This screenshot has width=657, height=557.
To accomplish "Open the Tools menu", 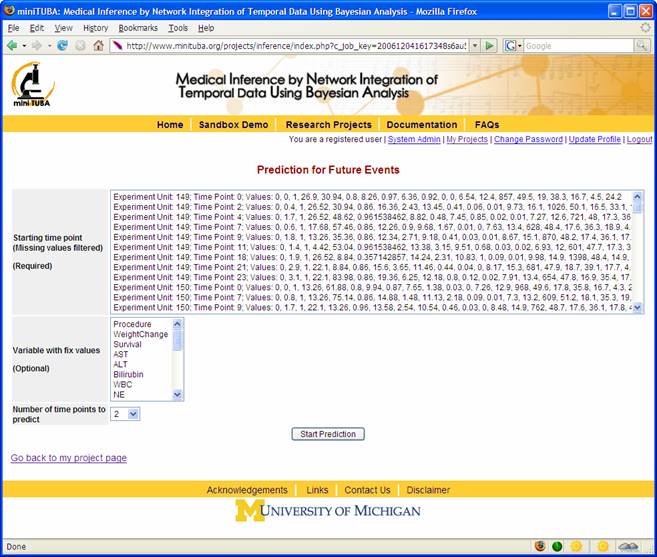I will pyautogui.click(x=178, y=28).
